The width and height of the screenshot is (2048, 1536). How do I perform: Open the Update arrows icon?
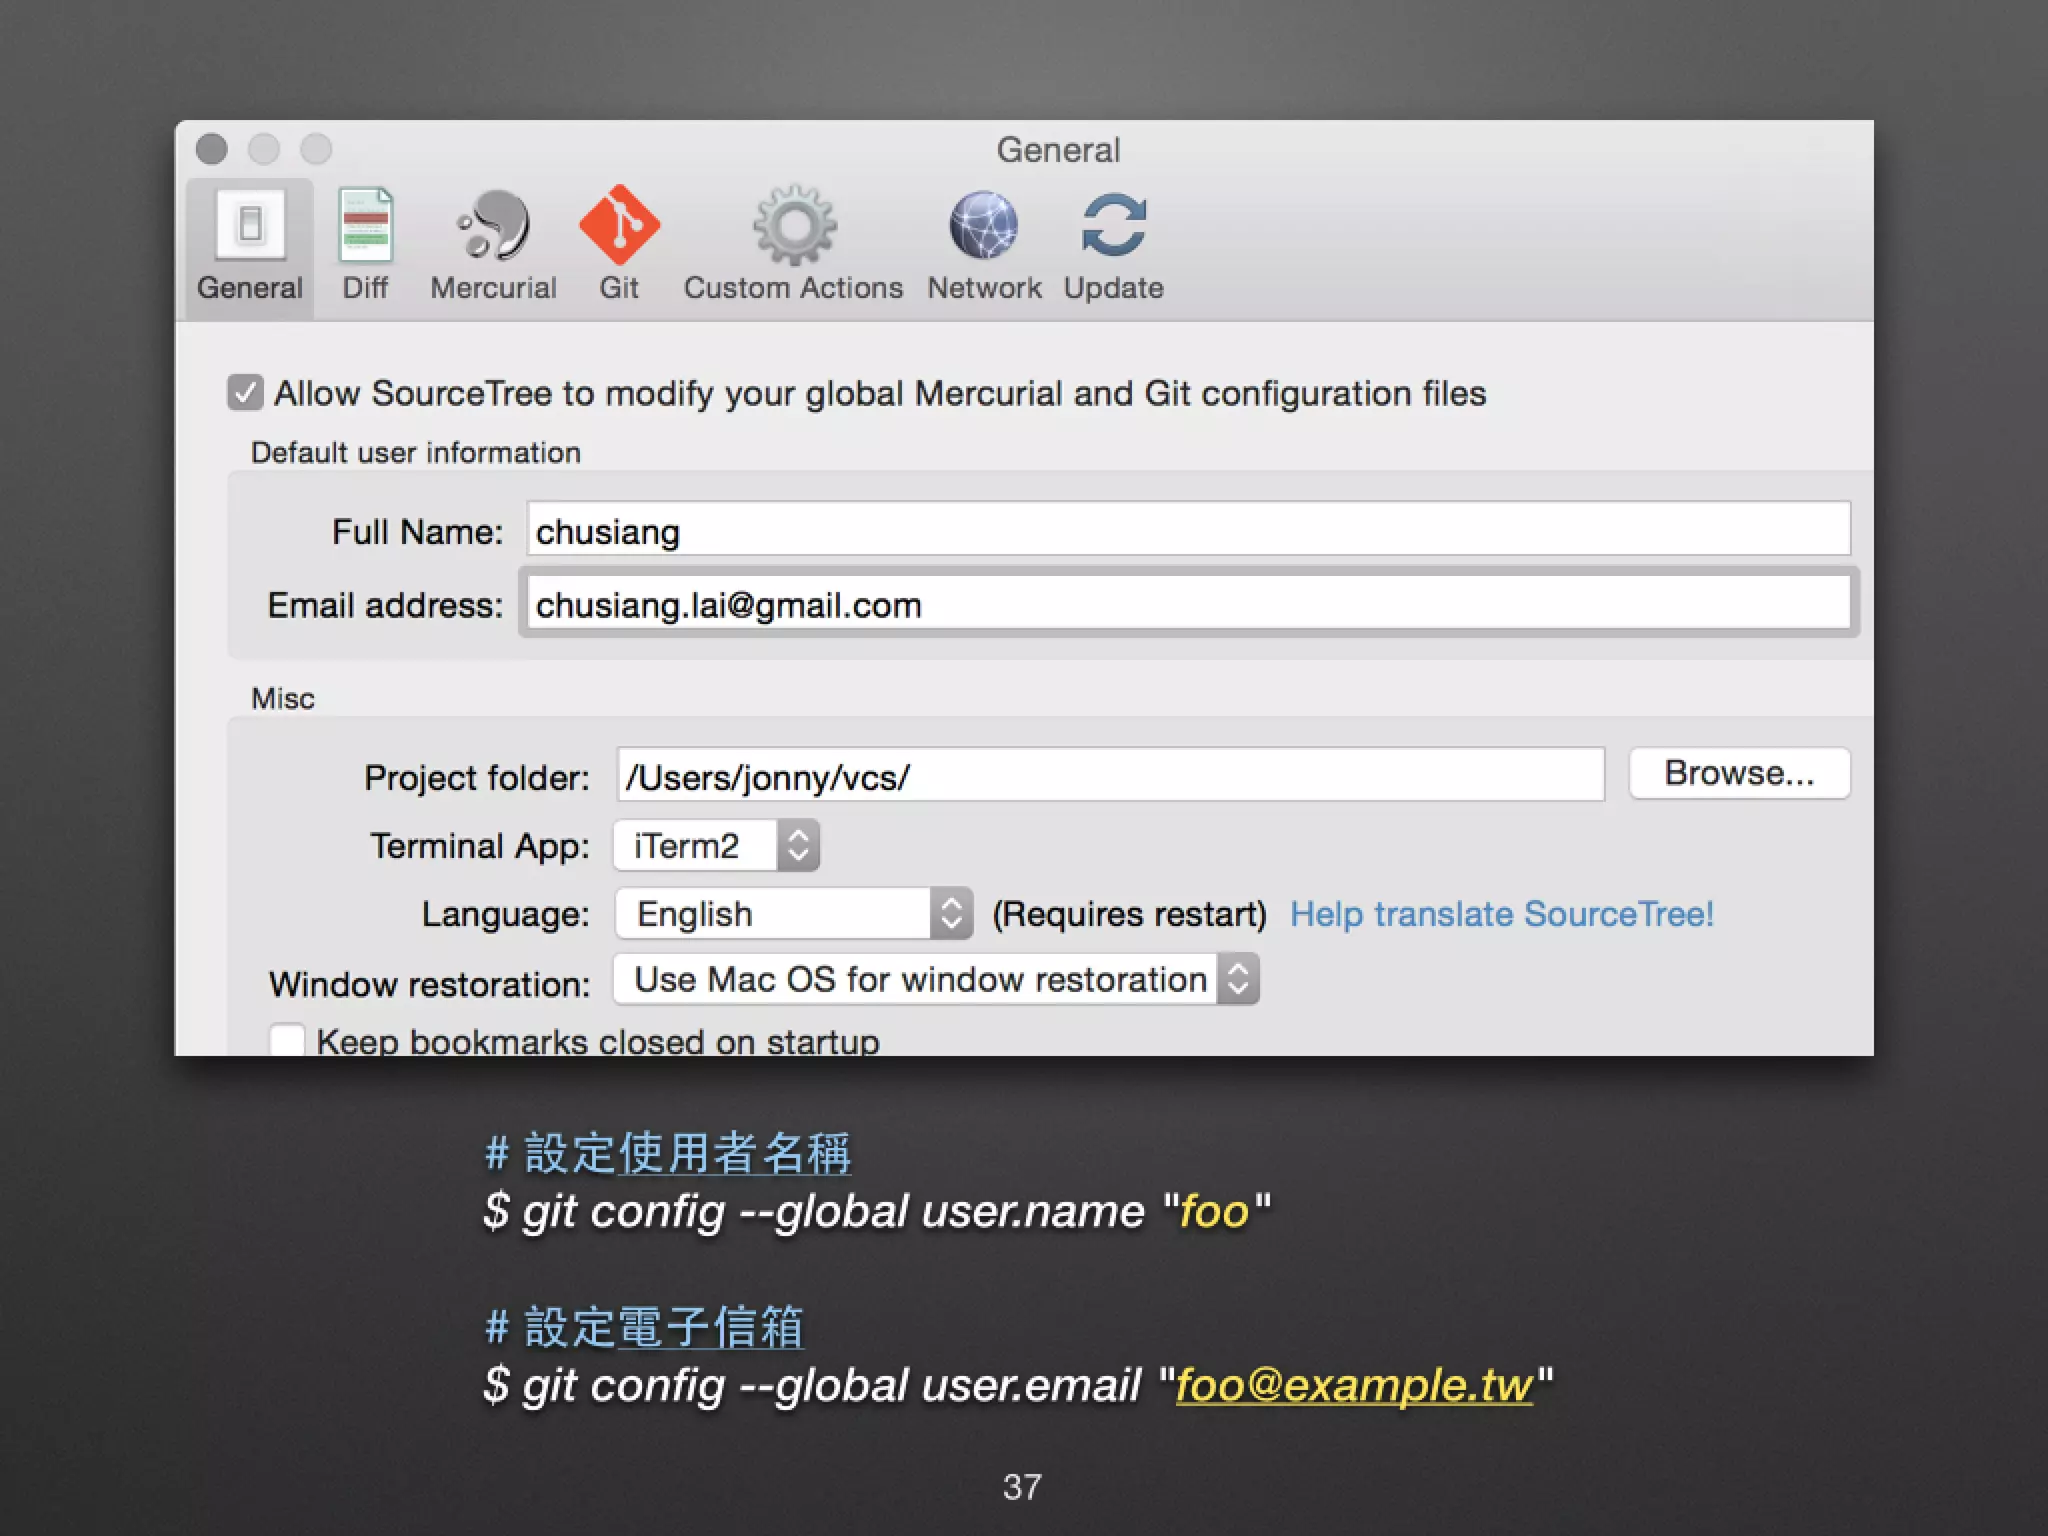[1113, 224]
